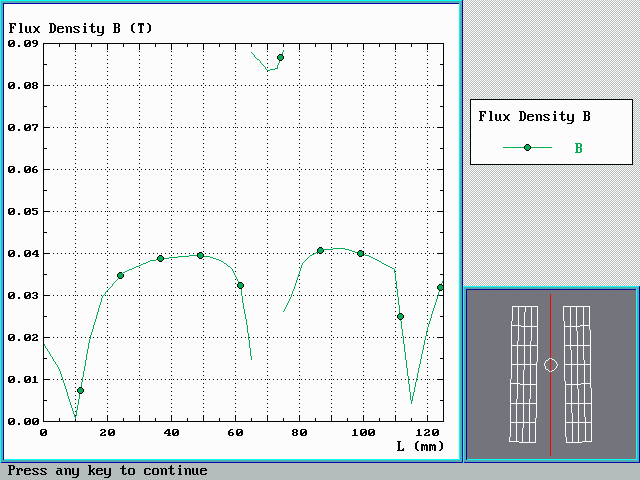Click the data marker near L=62 mm
This screenshot has height=480, width=640.
pyautogui.click(x=240, y=285)
